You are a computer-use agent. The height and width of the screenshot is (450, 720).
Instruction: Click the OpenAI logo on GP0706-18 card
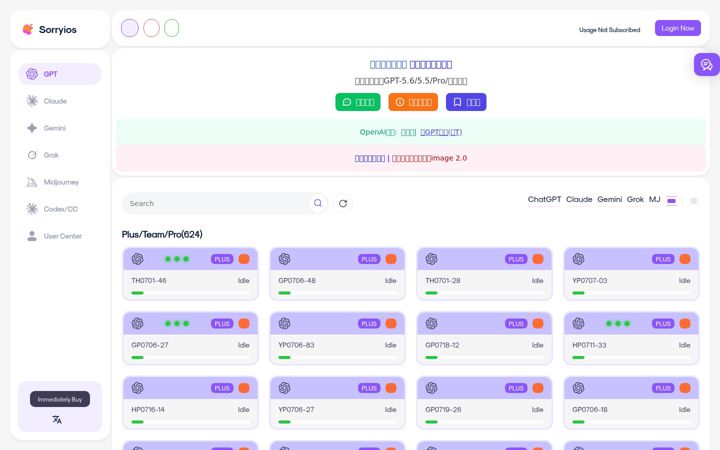click(578, 388)
